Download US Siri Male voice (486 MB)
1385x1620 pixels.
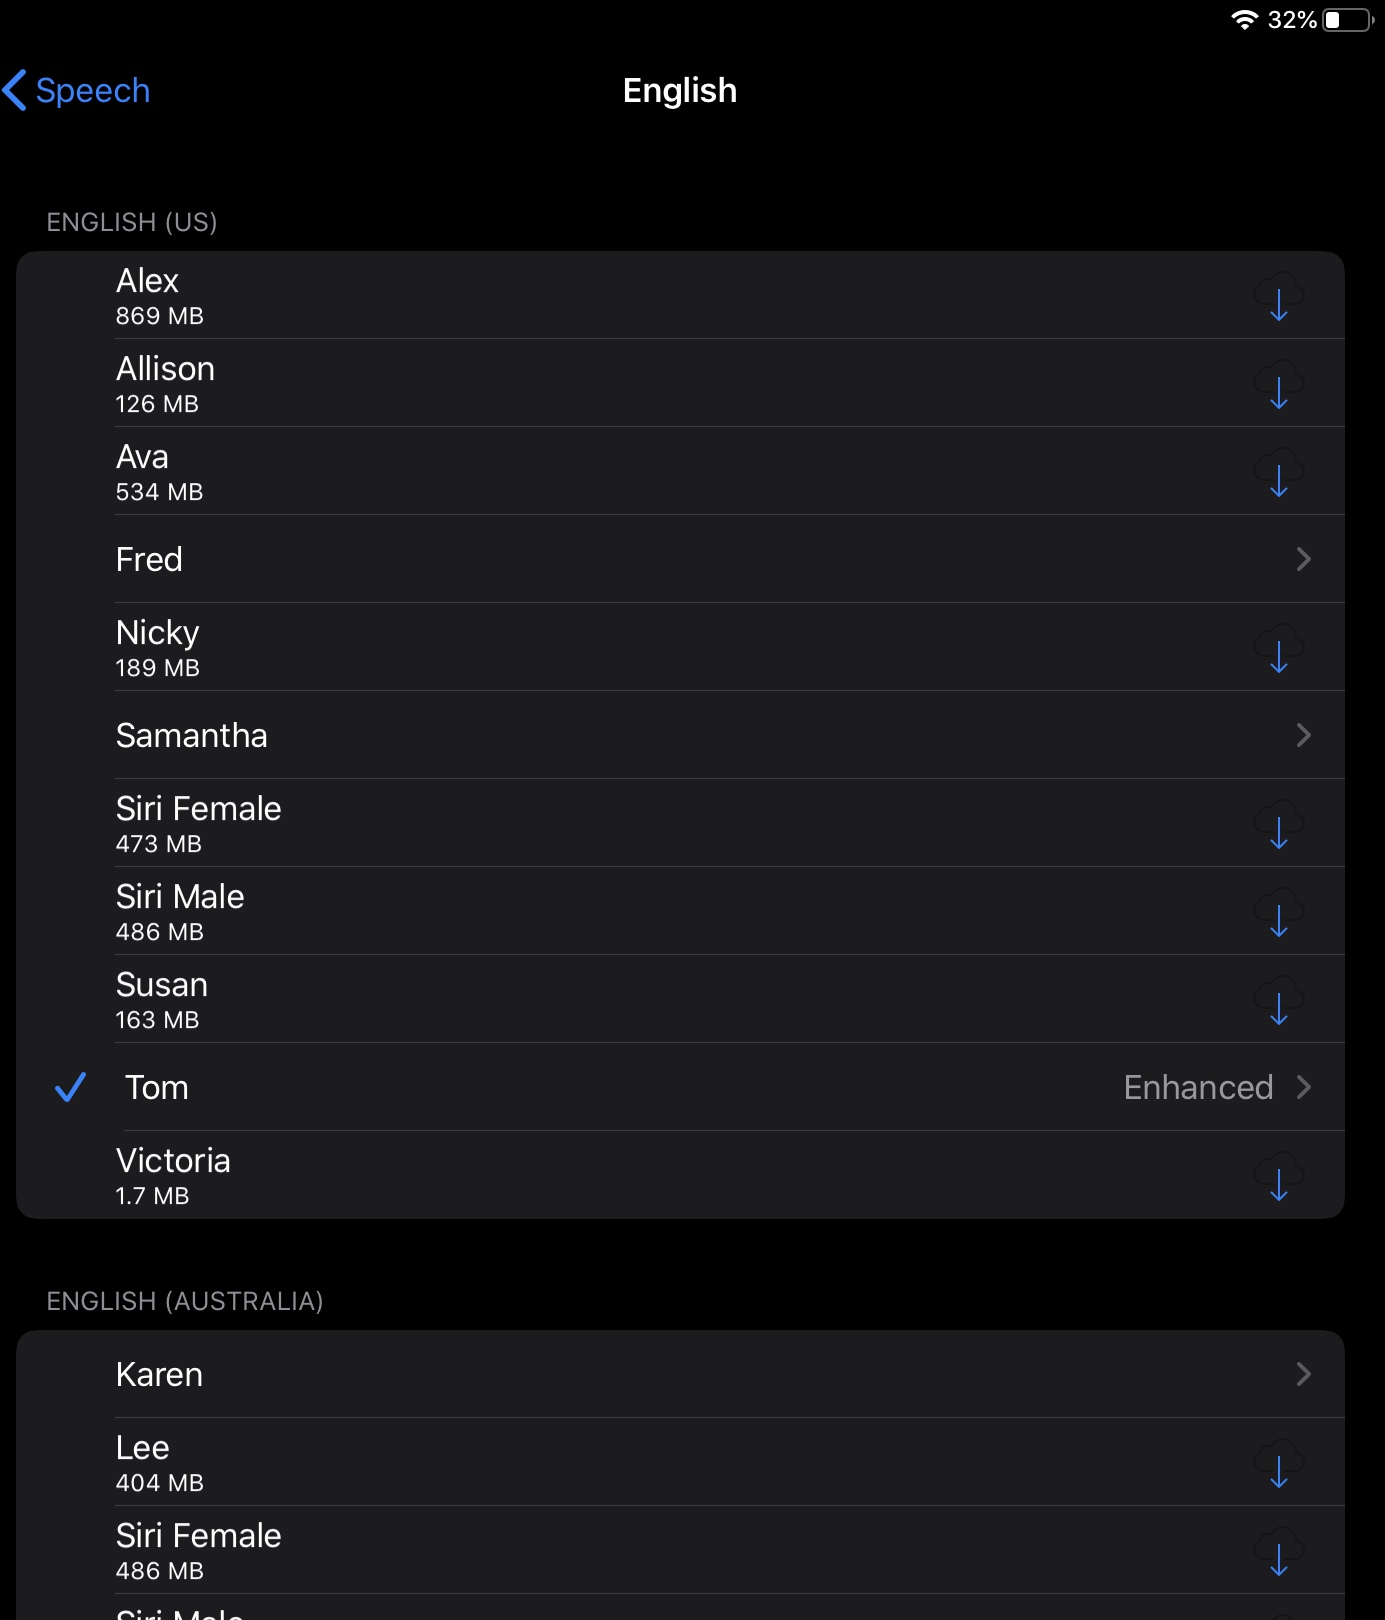tap(1278, 913)
